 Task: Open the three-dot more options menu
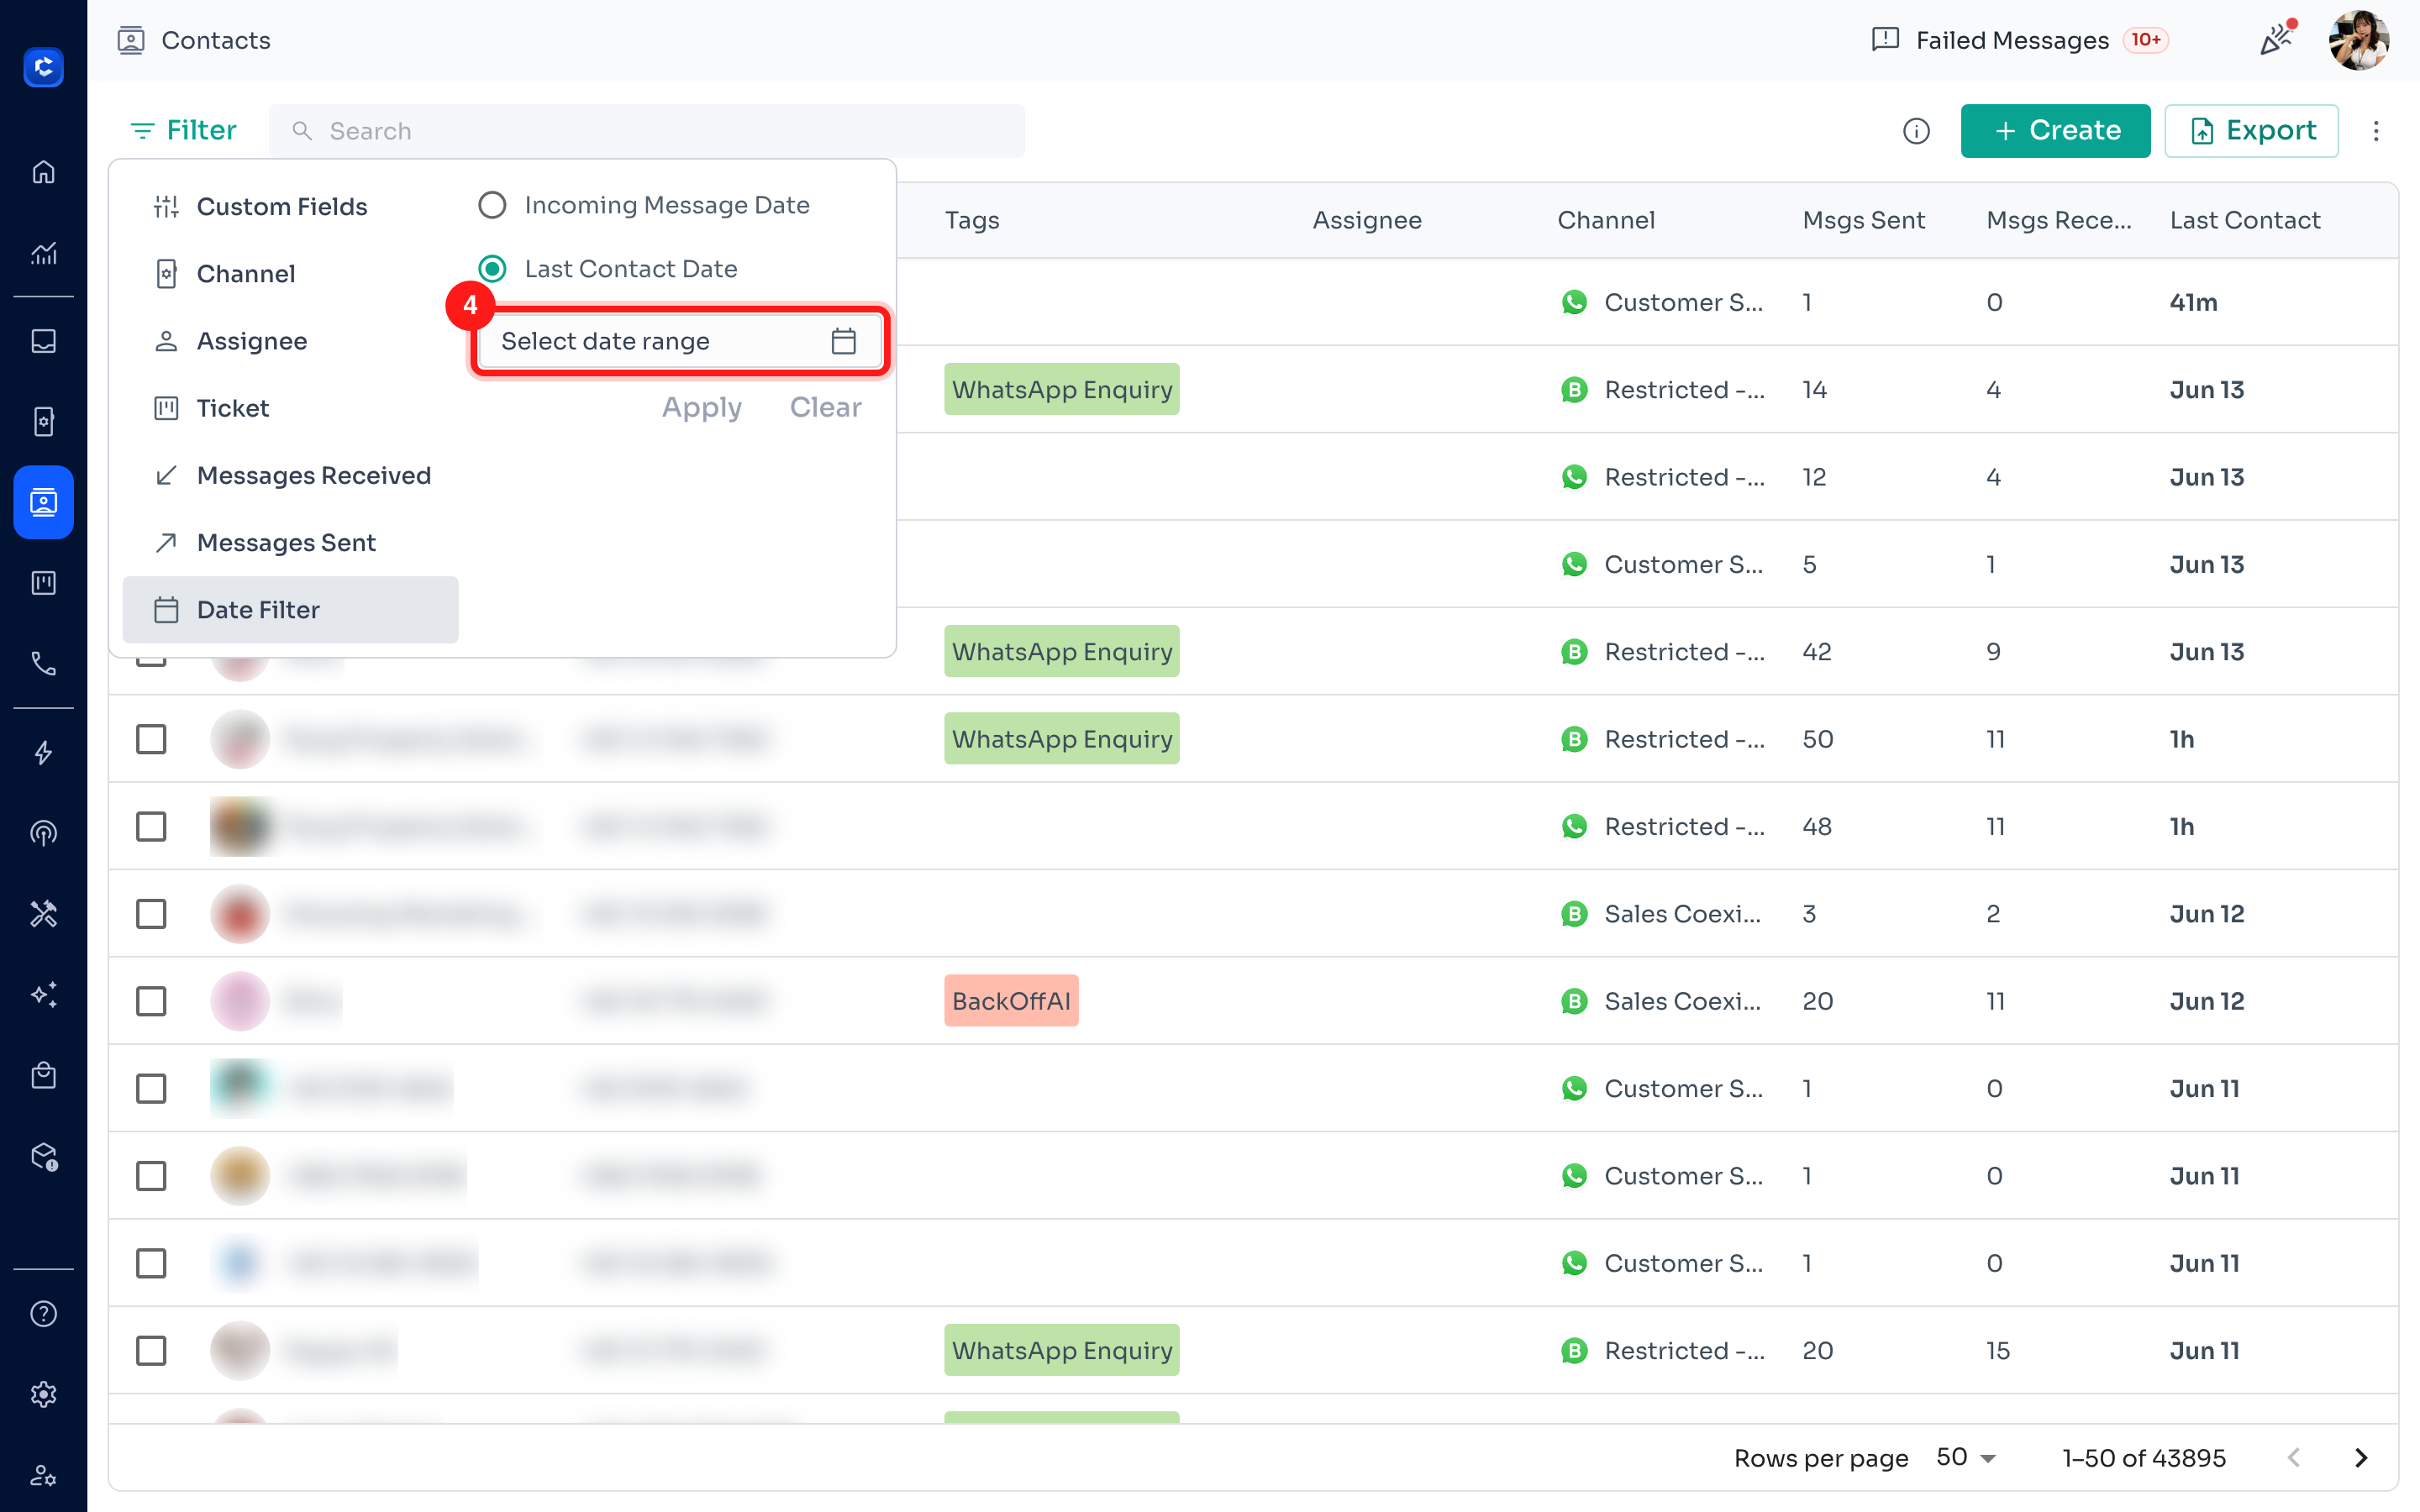click(2376, 131)
